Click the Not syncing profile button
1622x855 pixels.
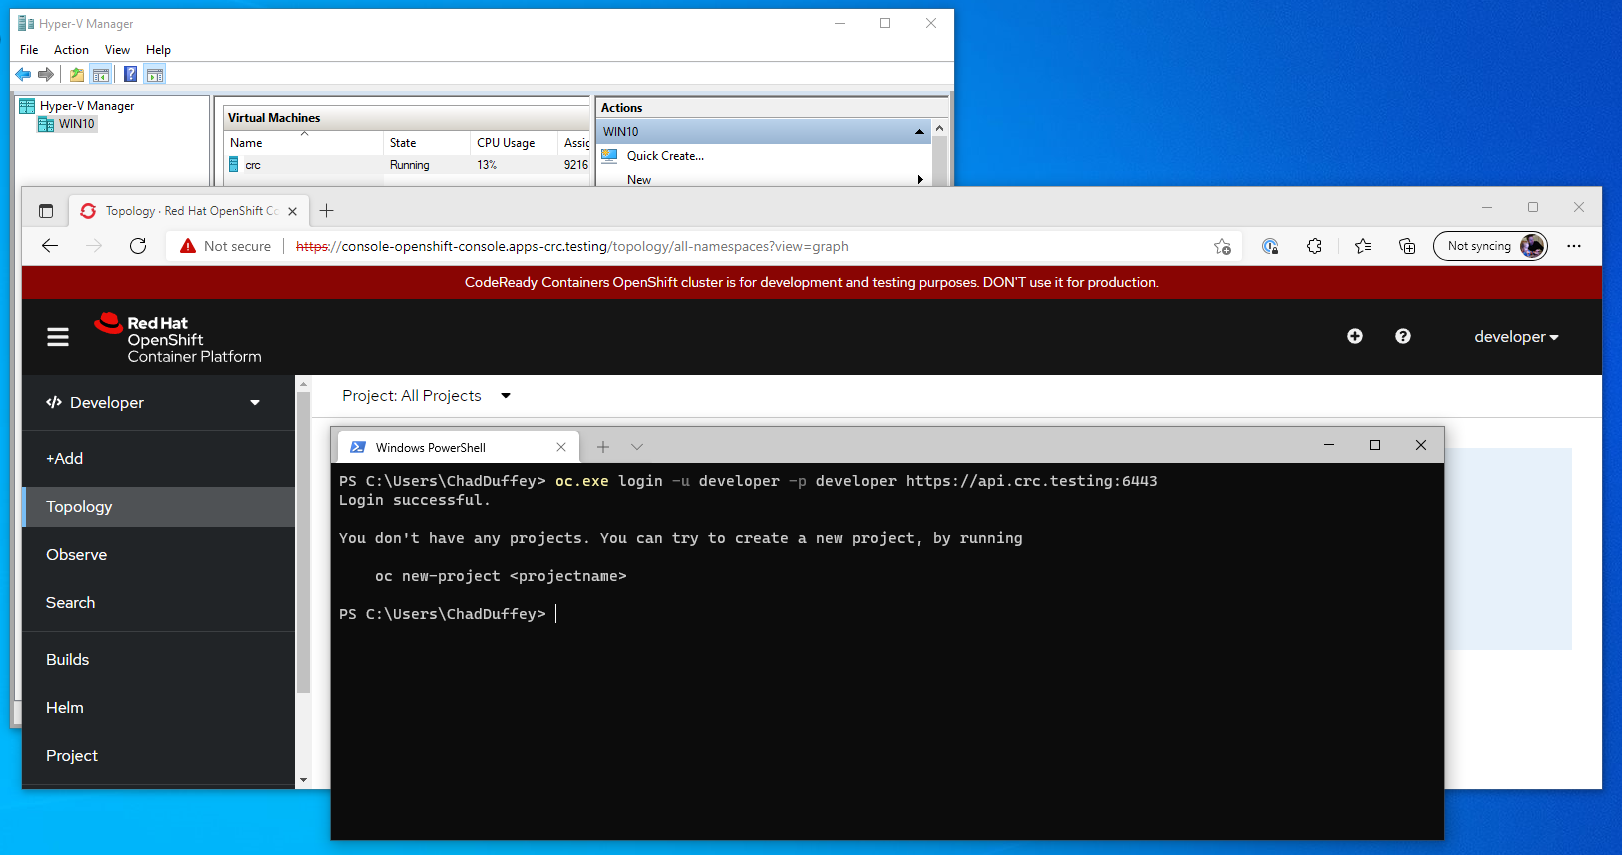pos(1490,246)
